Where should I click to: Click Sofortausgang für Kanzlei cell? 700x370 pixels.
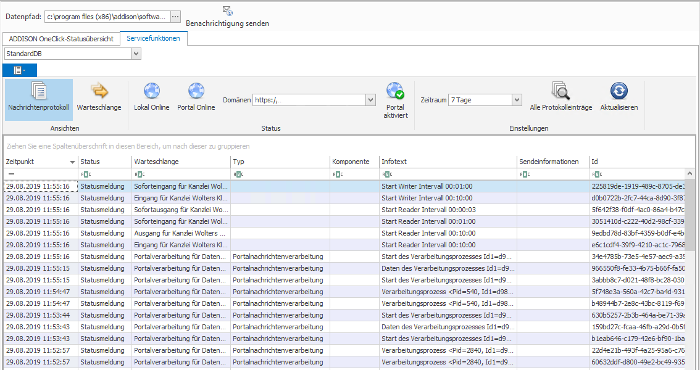181,209
